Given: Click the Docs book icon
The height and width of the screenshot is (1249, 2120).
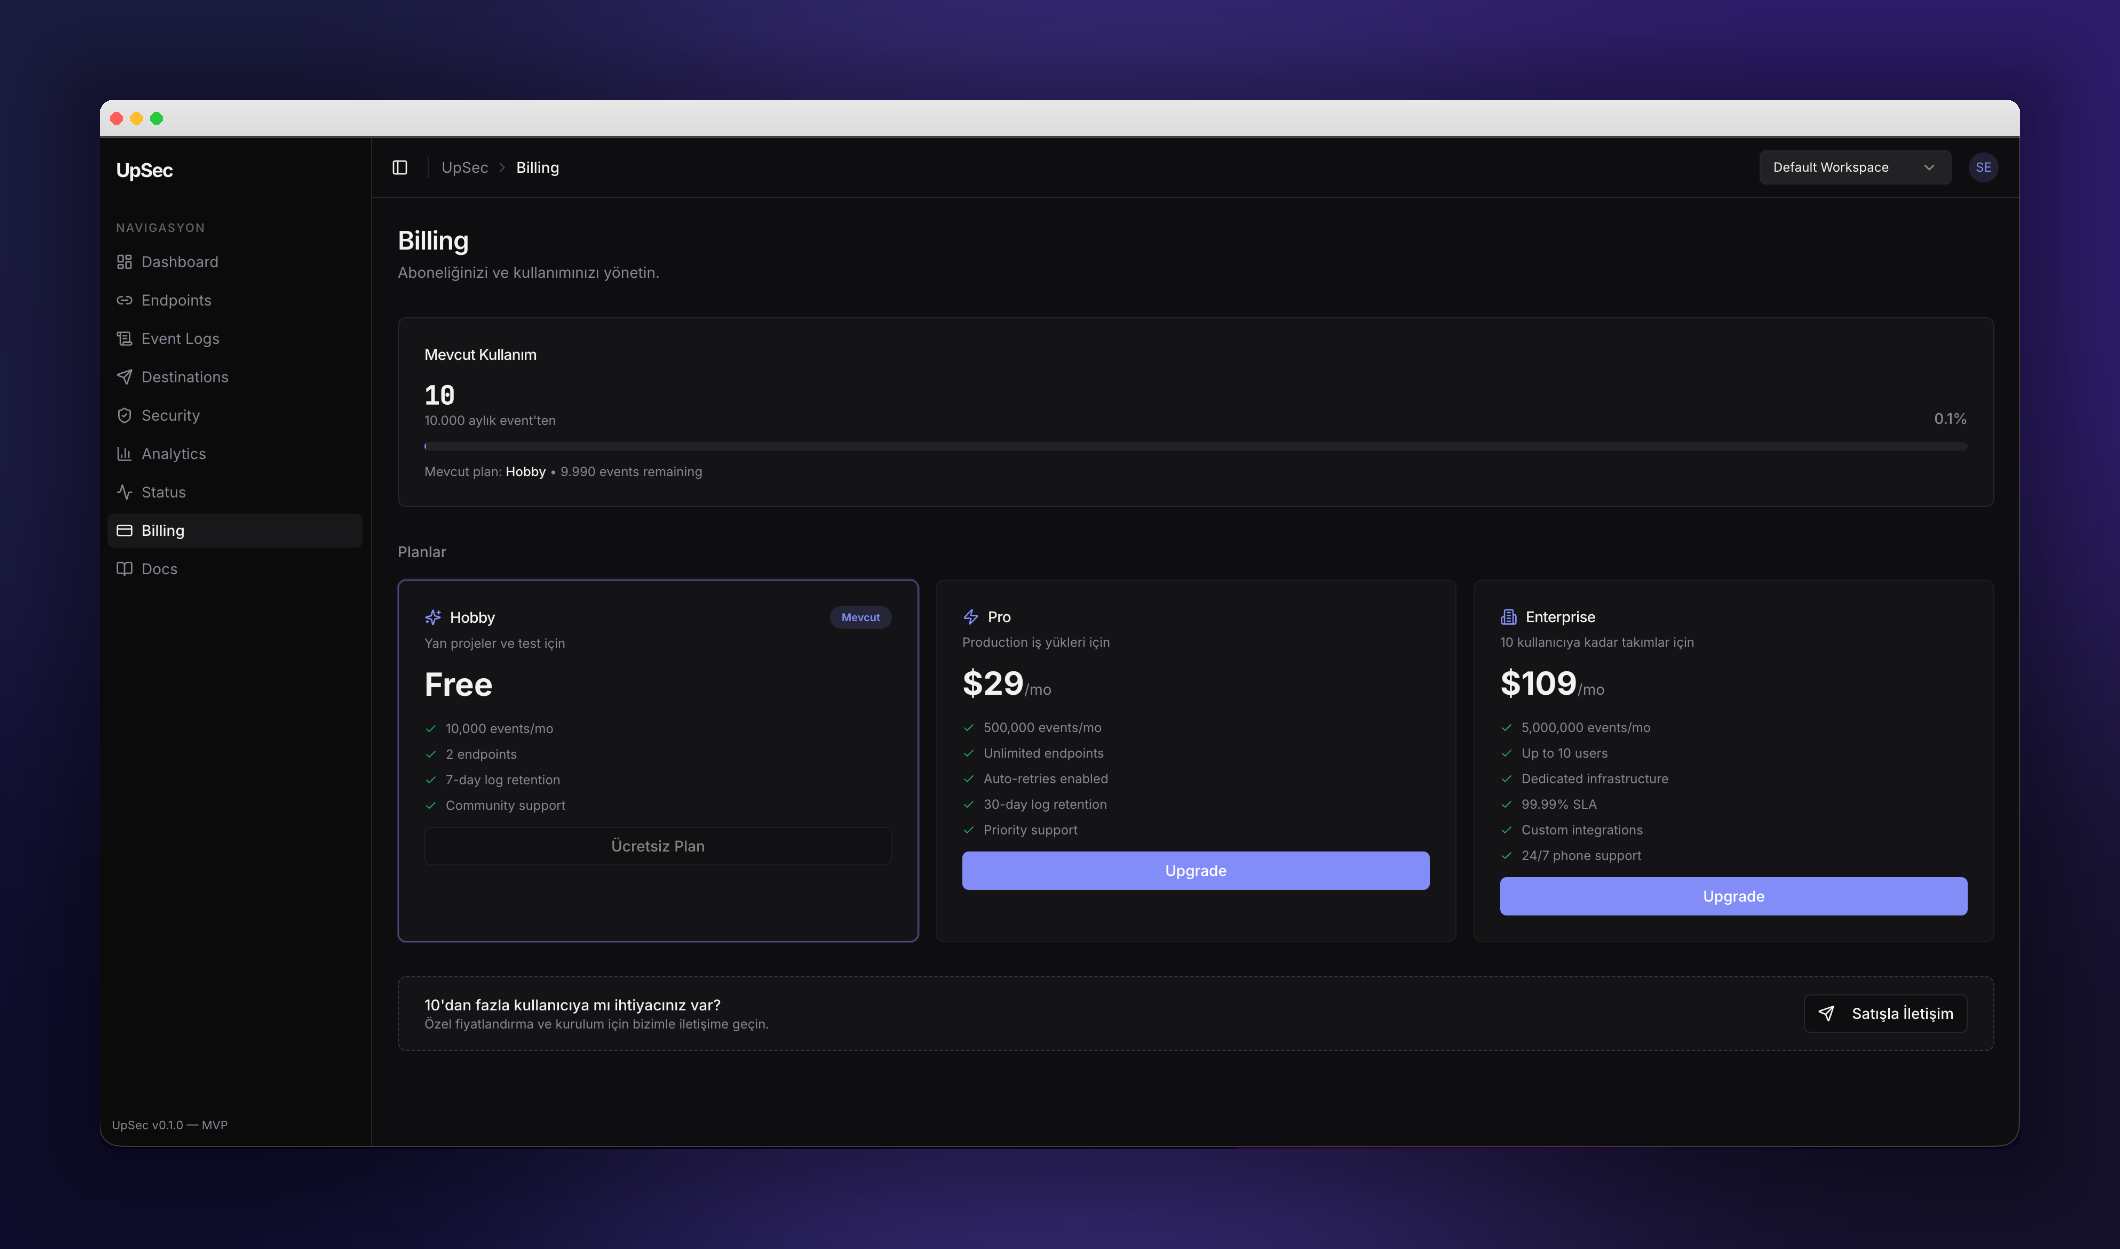Looking at the screenshot, I should [124, 569].
